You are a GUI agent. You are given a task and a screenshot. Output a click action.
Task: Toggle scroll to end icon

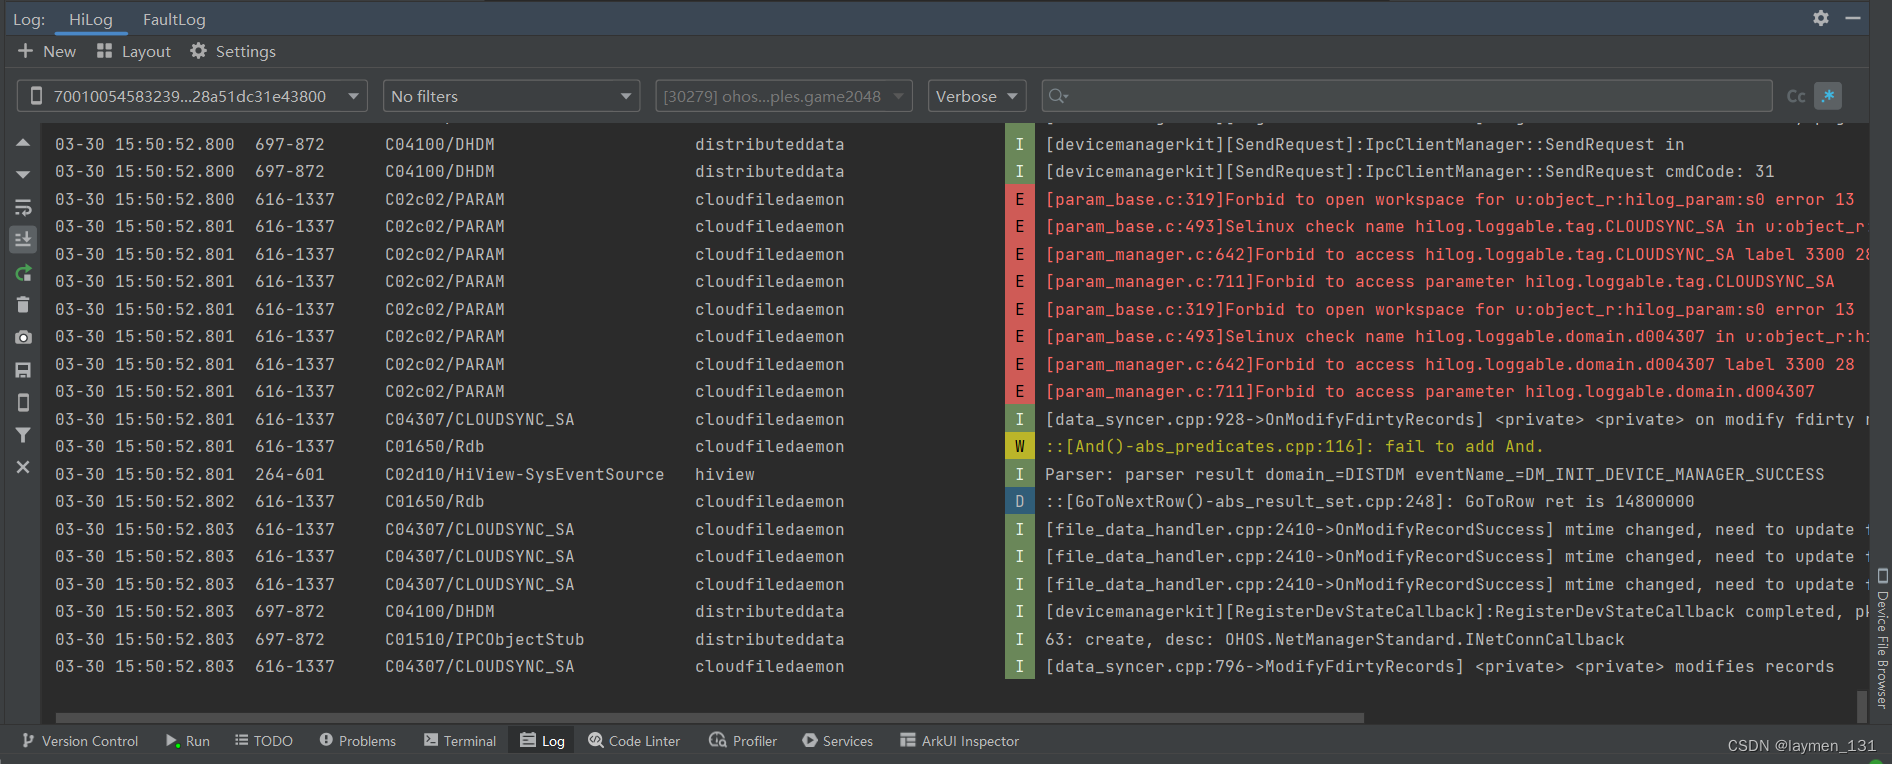(22, 240)
